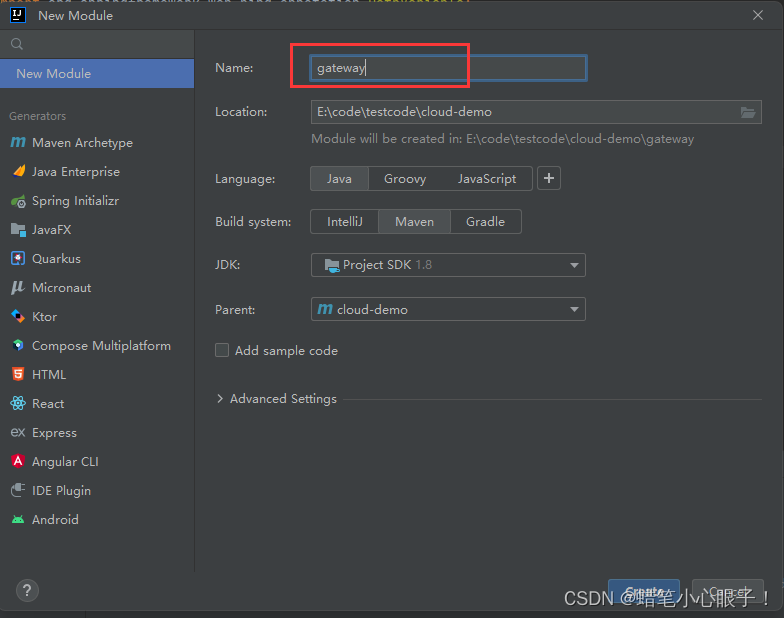The width and height of the screenshot is (784, 618).
Task: Click the Create button
Action: [644, 592]
